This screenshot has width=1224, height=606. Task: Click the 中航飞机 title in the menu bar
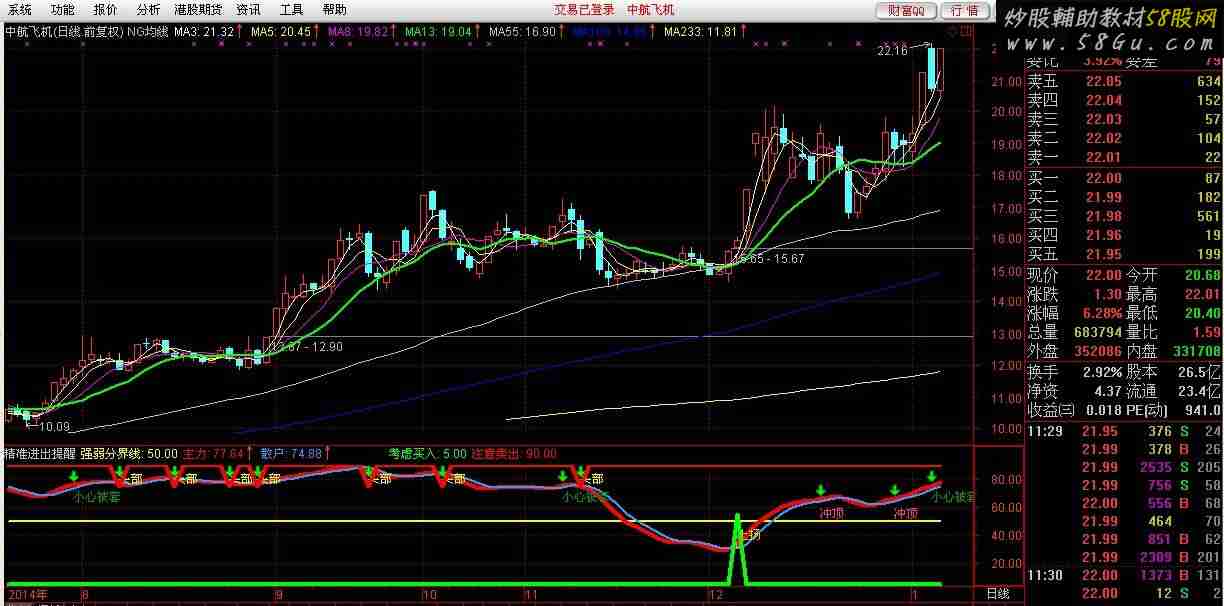click(651, 10)
